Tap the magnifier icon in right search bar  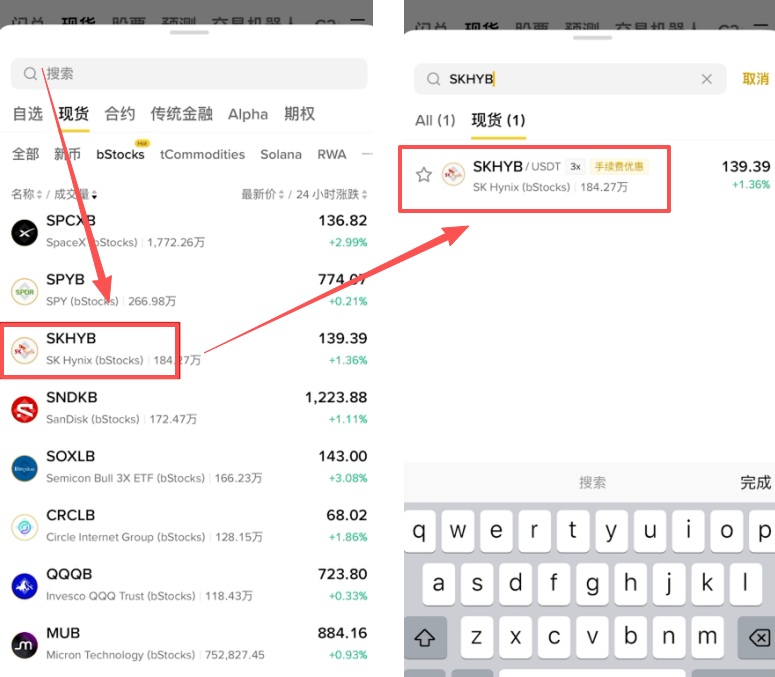[433, 79]
